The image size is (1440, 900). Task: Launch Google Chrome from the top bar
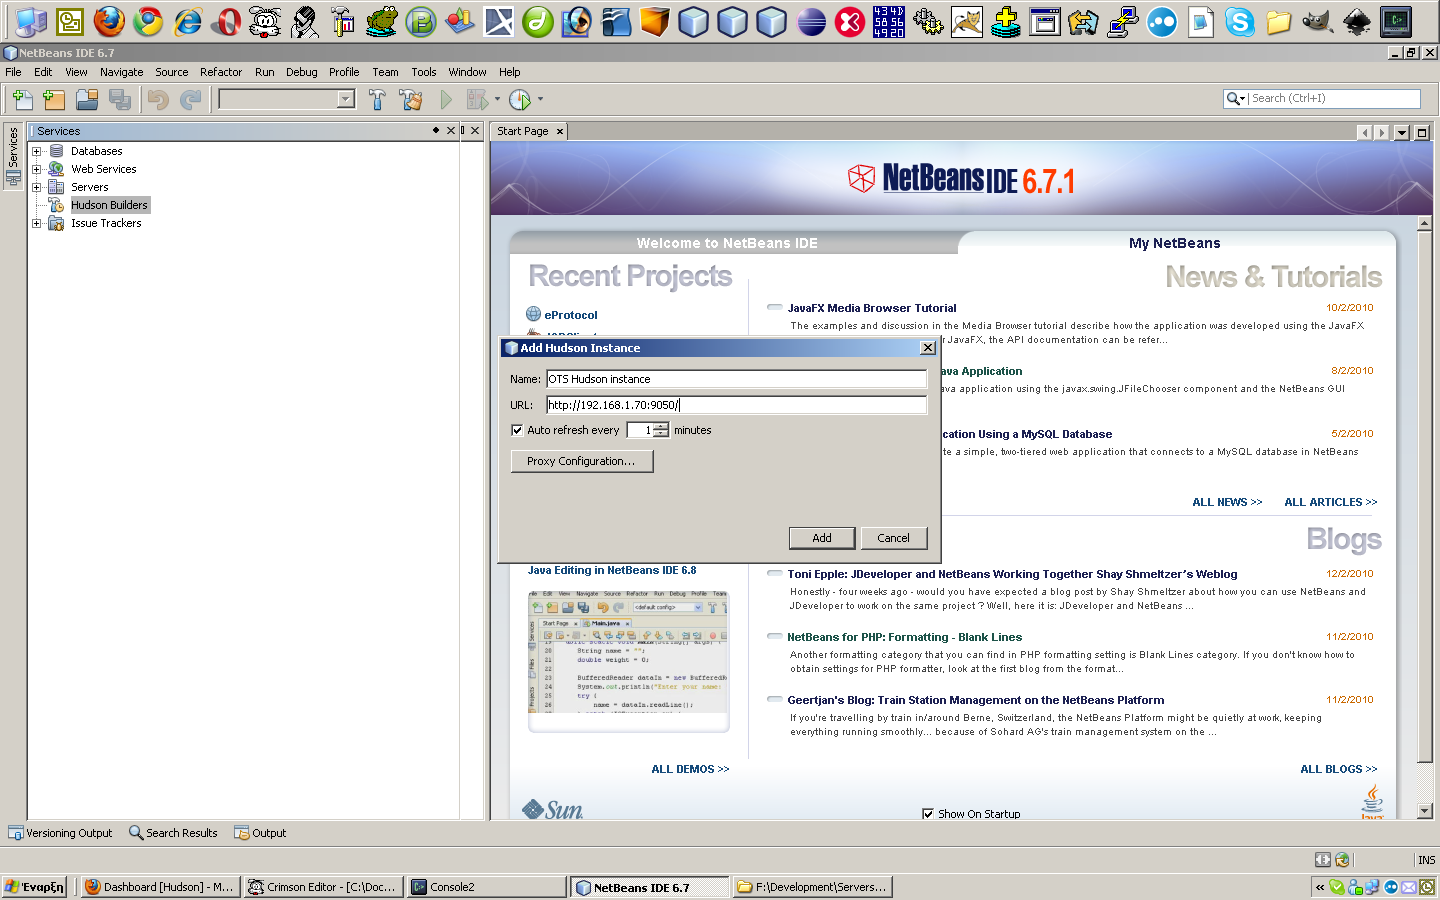click(148, 21)
